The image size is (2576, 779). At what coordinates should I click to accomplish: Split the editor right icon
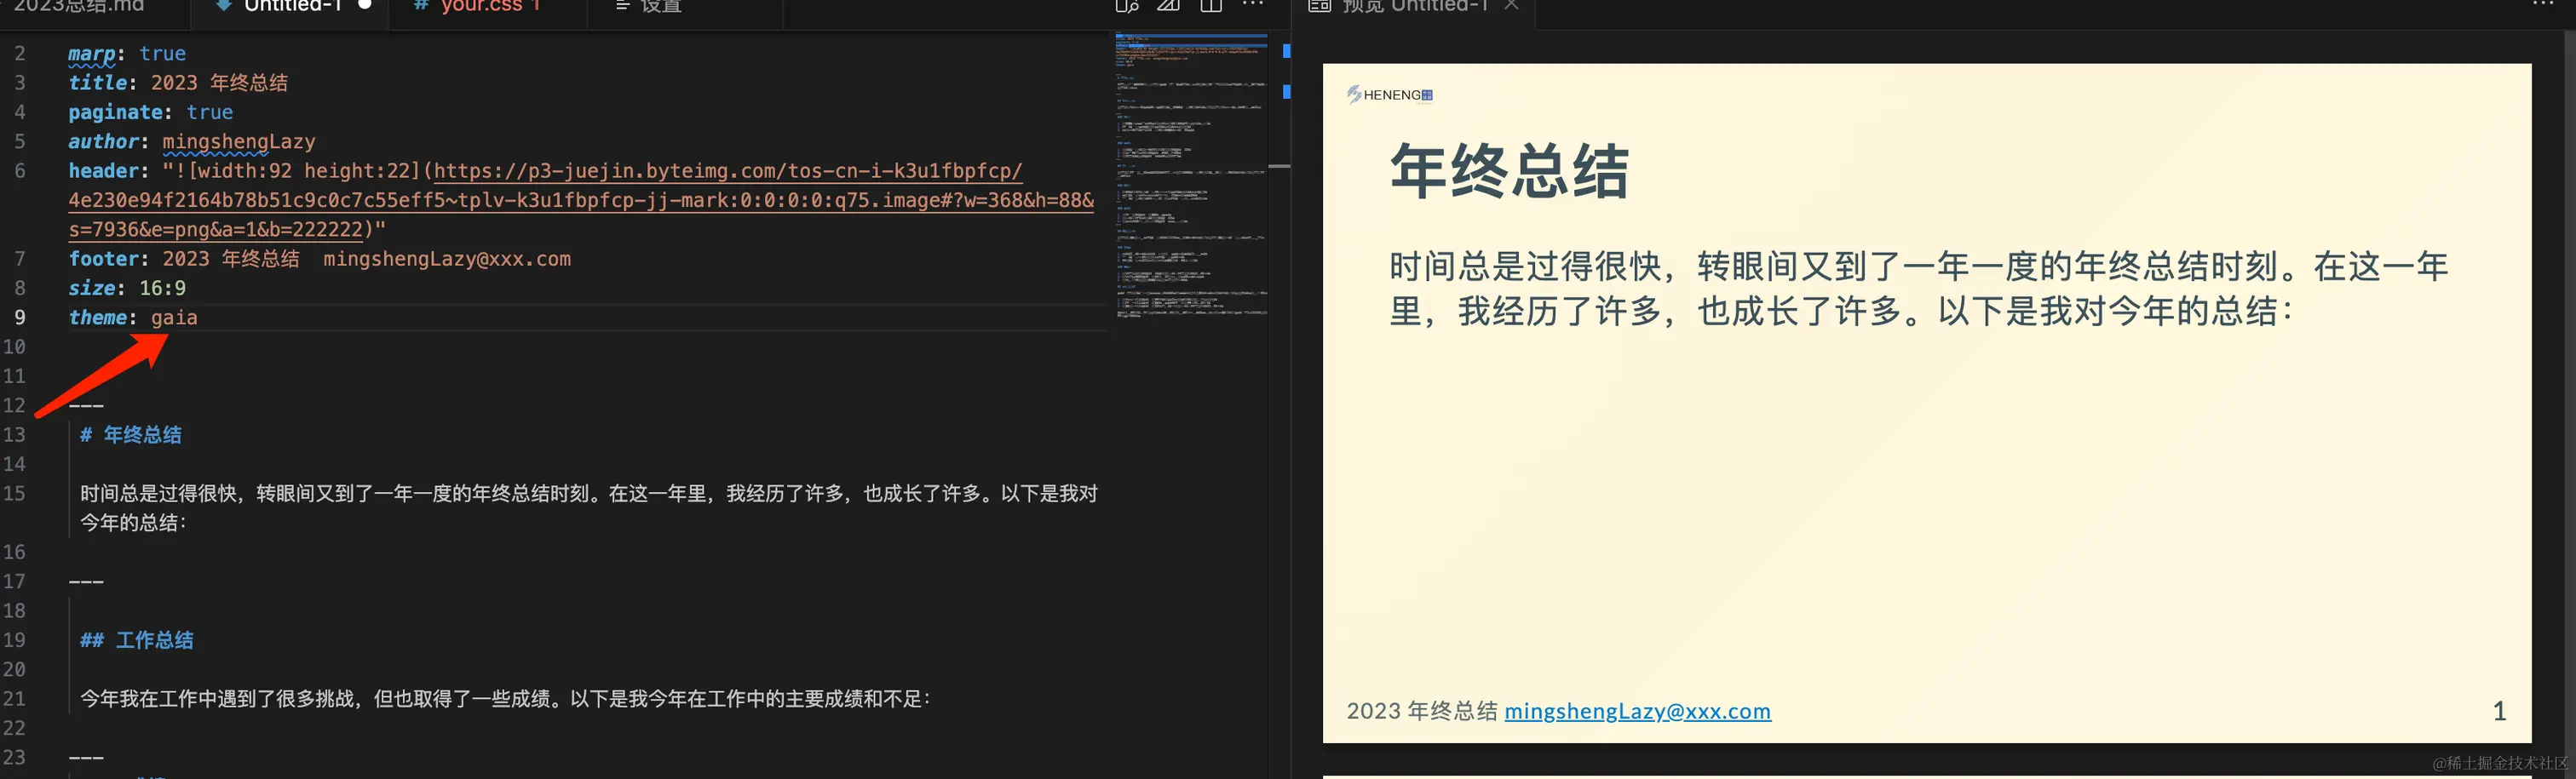coord(1211,6)
